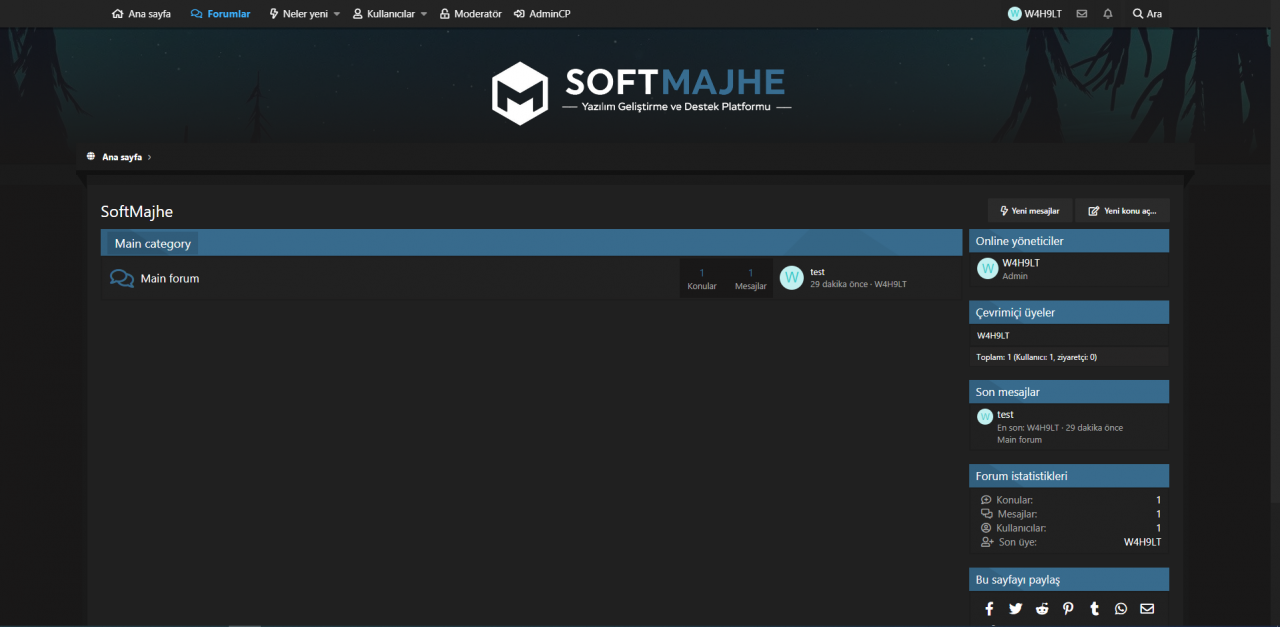Click the Tumblr share icon
The height and width of the screenshot is (627, 1280).
[x=1094, y=609]
